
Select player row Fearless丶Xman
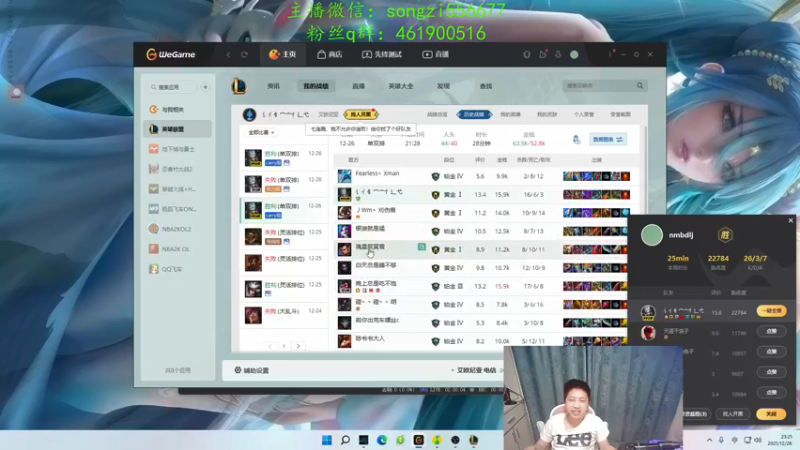tap(484, 176)
